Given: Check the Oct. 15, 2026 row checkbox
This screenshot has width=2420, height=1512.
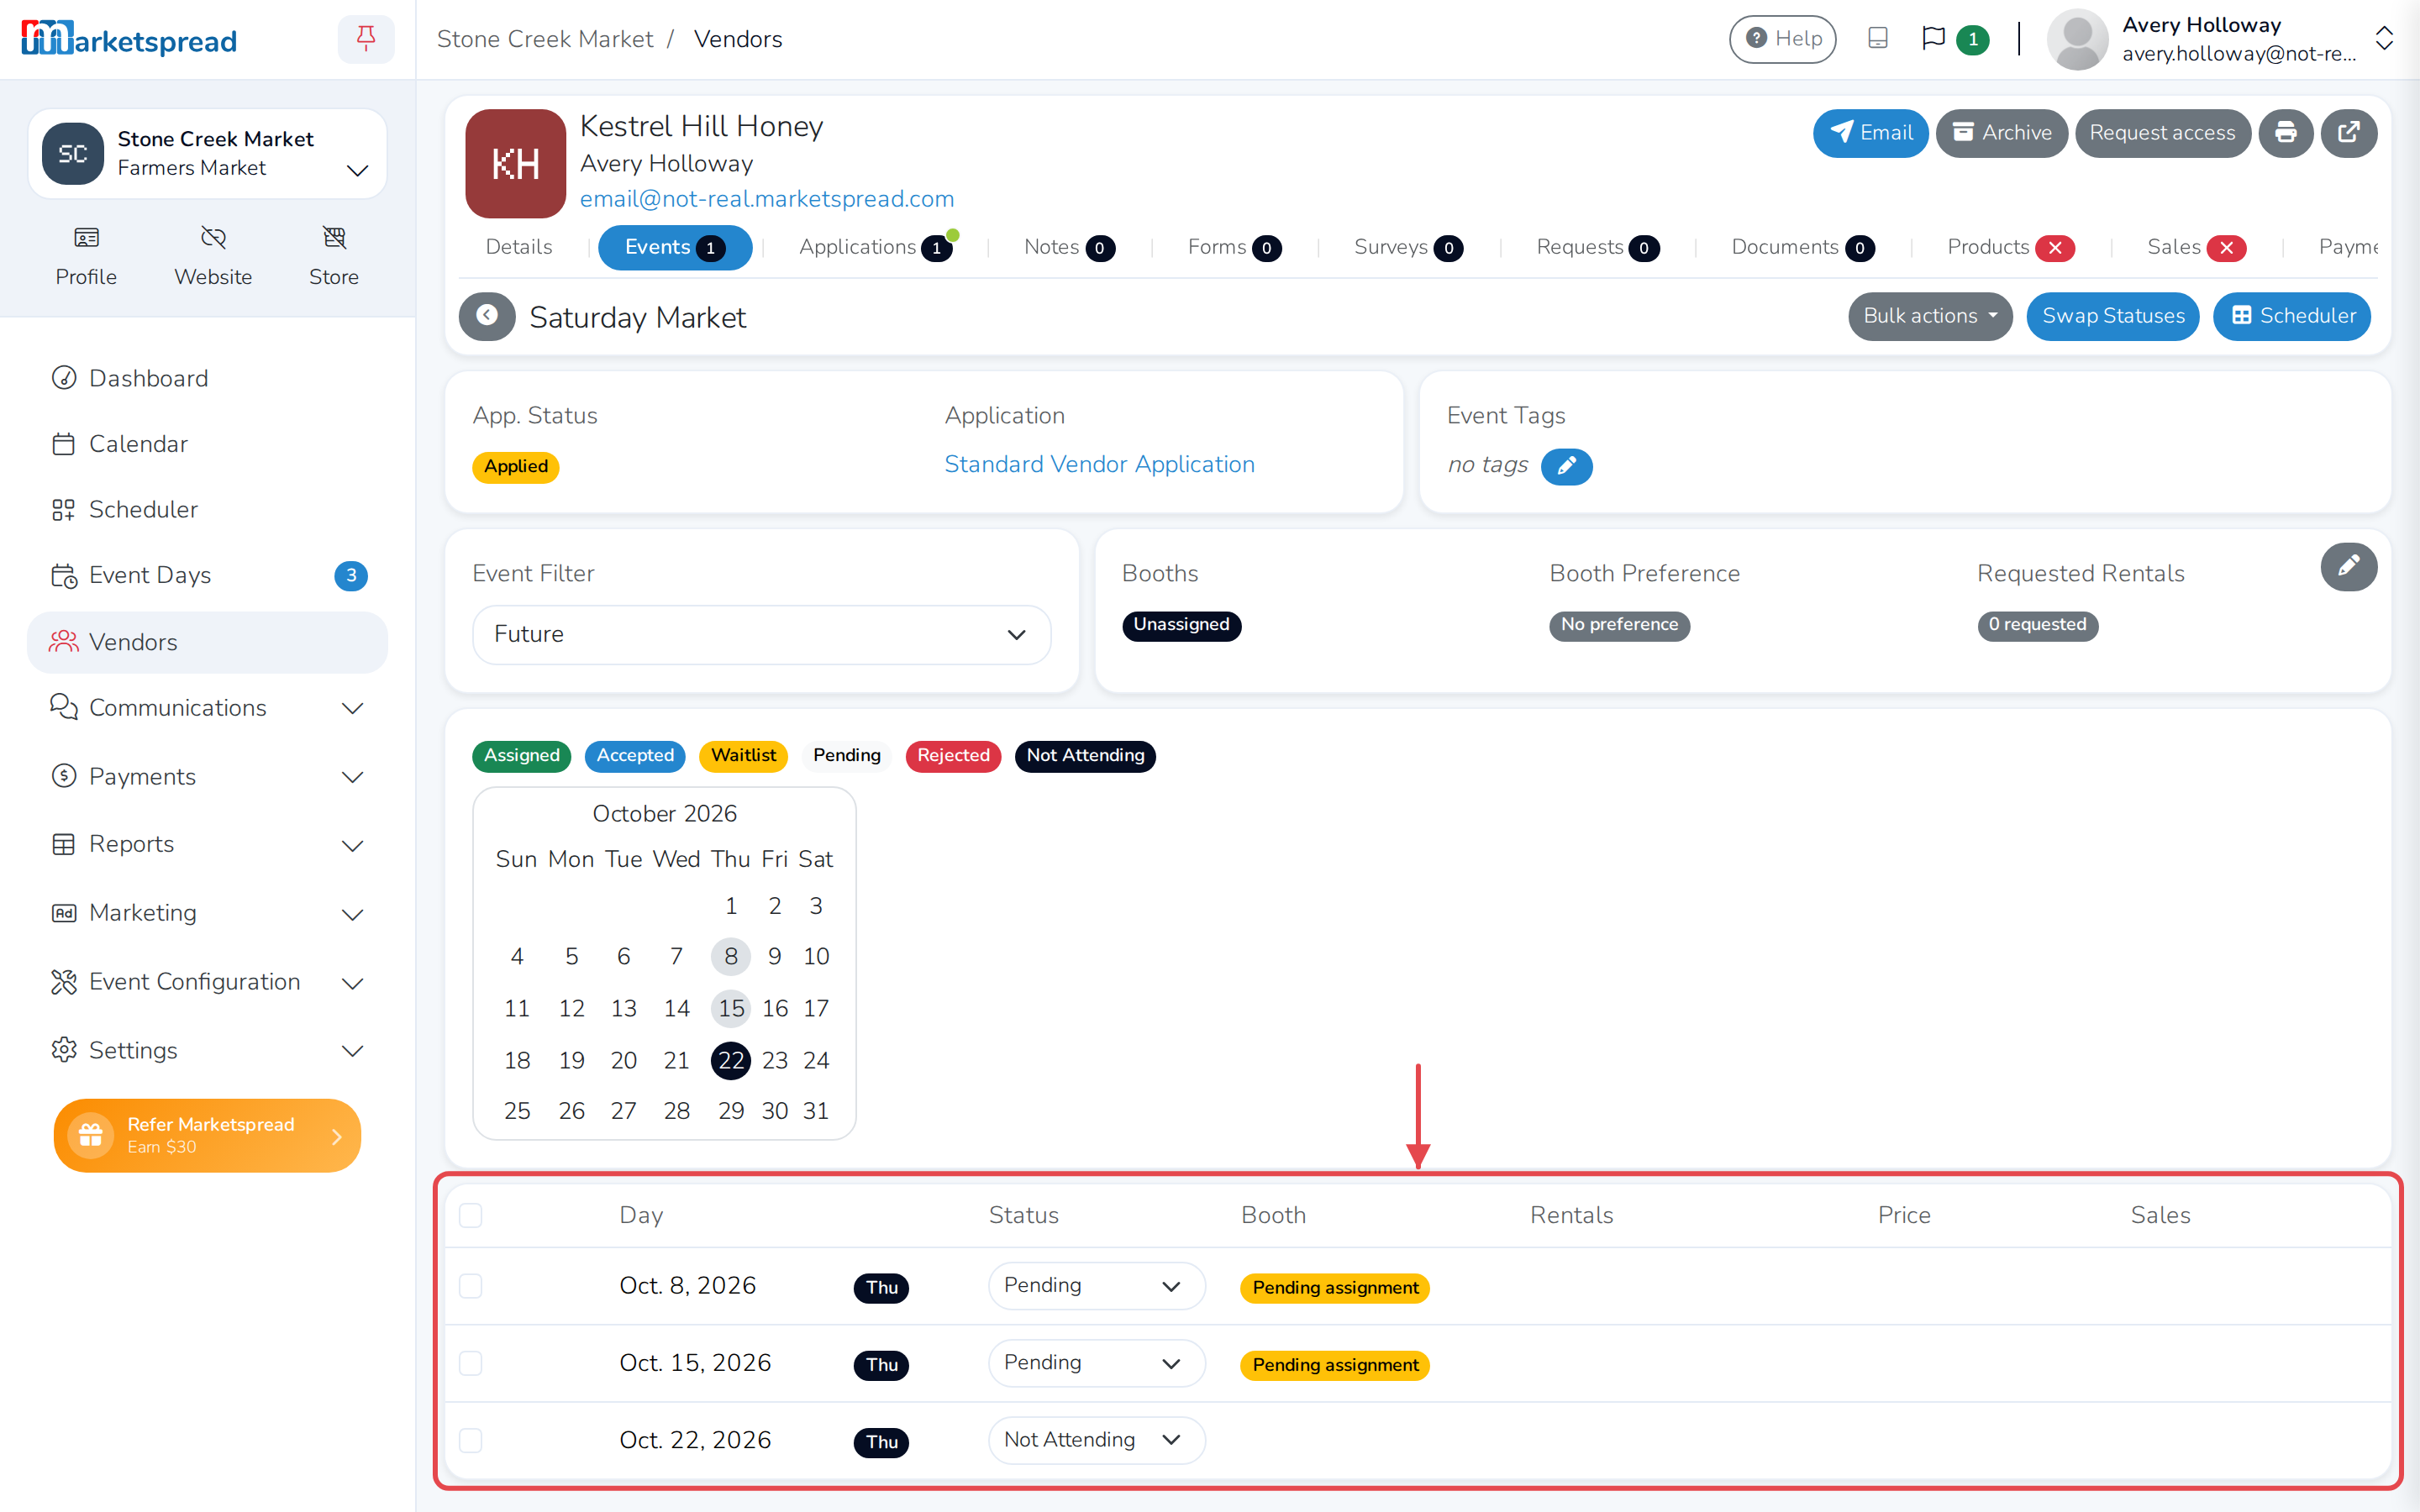Looking at the screenshot, I should coord(470,1363).
